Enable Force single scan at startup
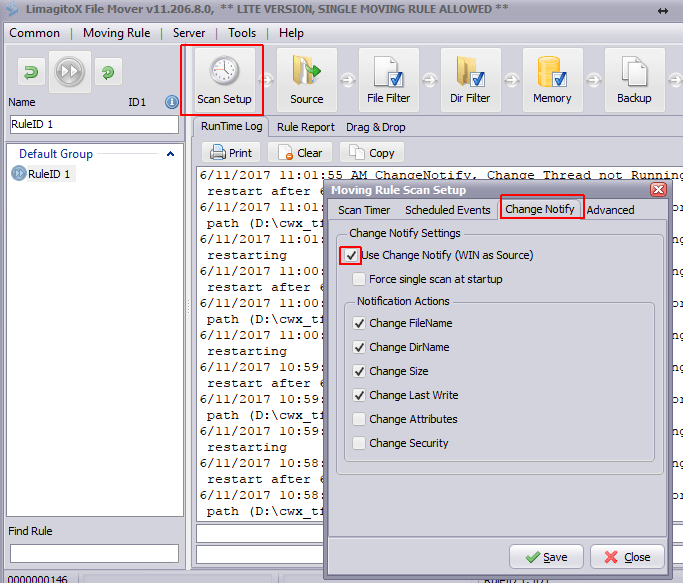The width and height of the screenshot is (683, 583). pyautogui.click(x=360, y=280)
